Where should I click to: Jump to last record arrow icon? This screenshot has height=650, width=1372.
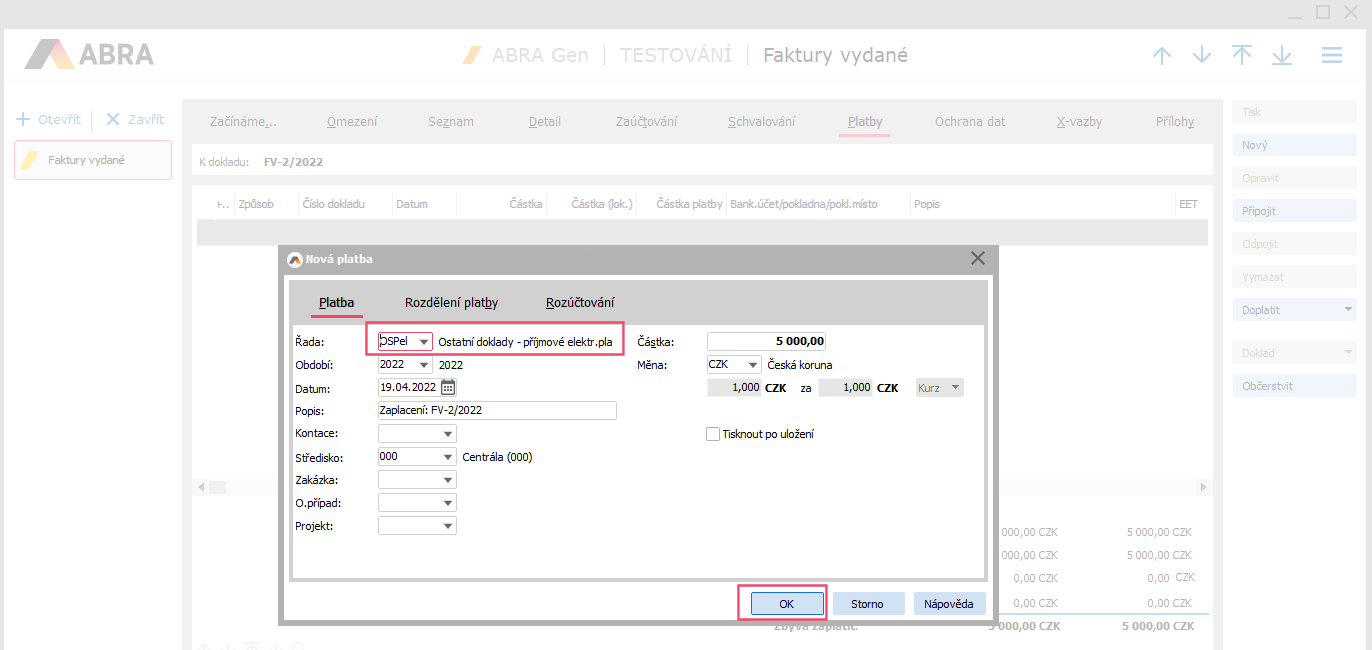point(1282,56)
